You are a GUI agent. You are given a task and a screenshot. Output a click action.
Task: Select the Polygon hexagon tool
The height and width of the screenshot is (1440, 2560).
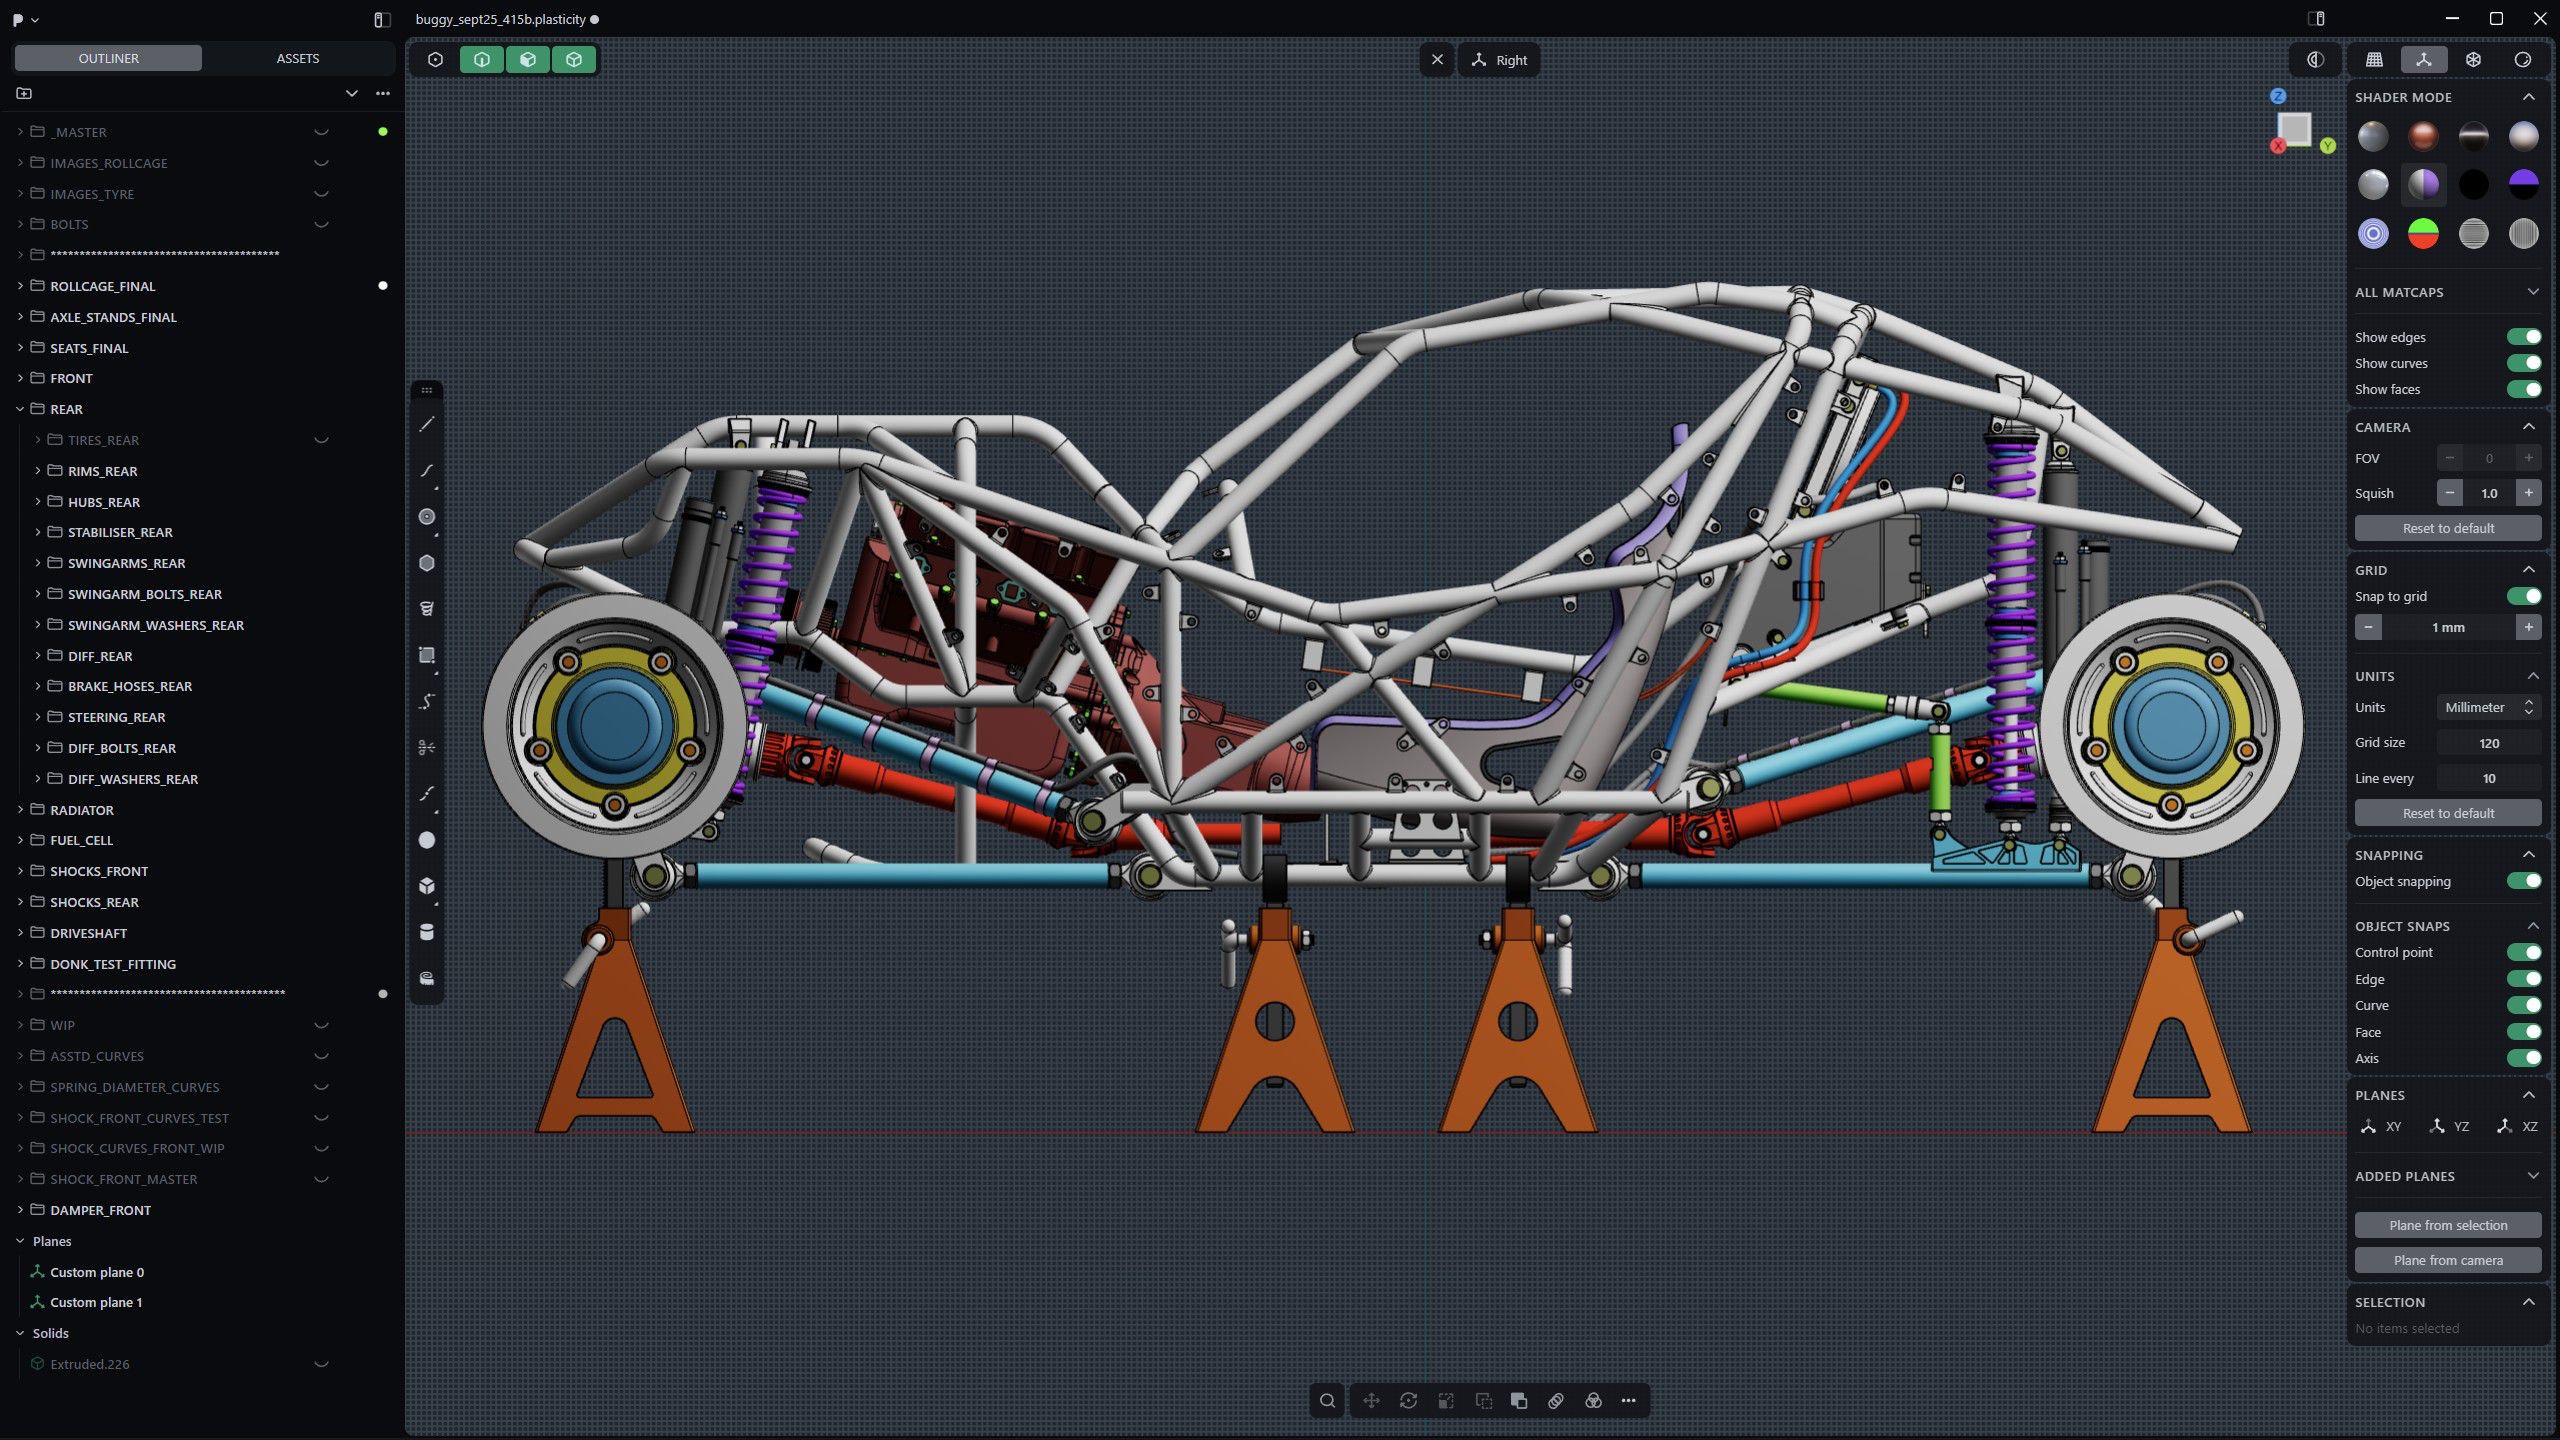[427, 563]
